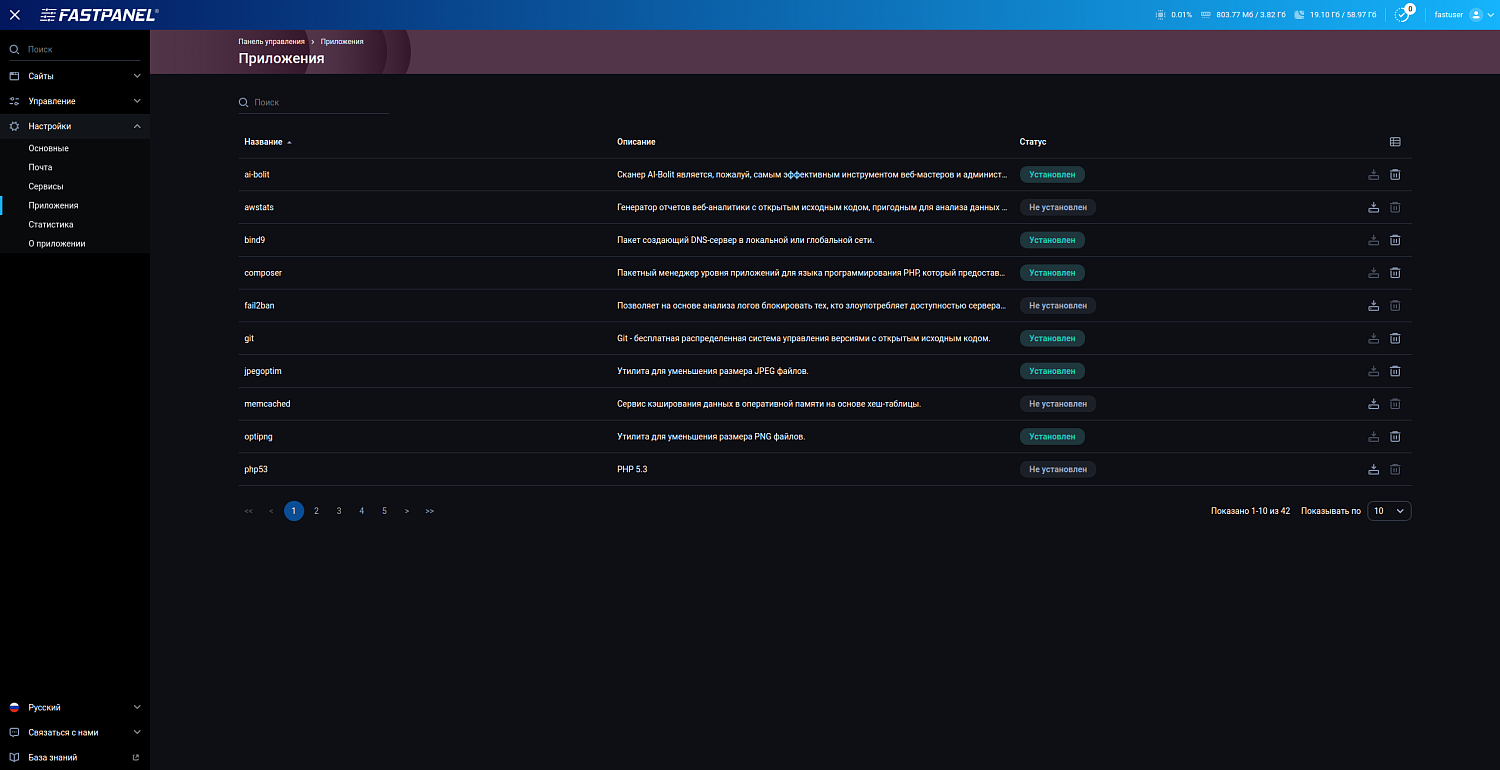
Task: Click delete icon for bind9
Action: (1395, 240)
